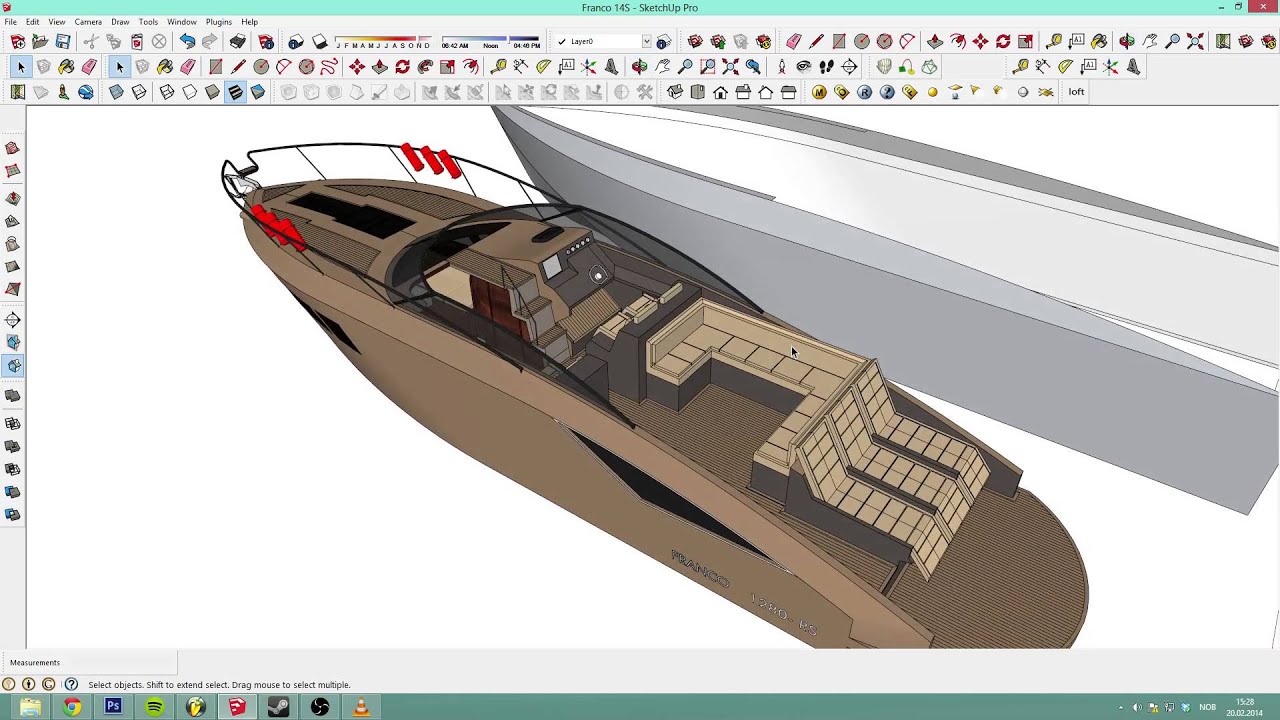This screenshot has height=720, width=1280.
Task: Click the Cut scissors icon
Action: coord(91,41)
